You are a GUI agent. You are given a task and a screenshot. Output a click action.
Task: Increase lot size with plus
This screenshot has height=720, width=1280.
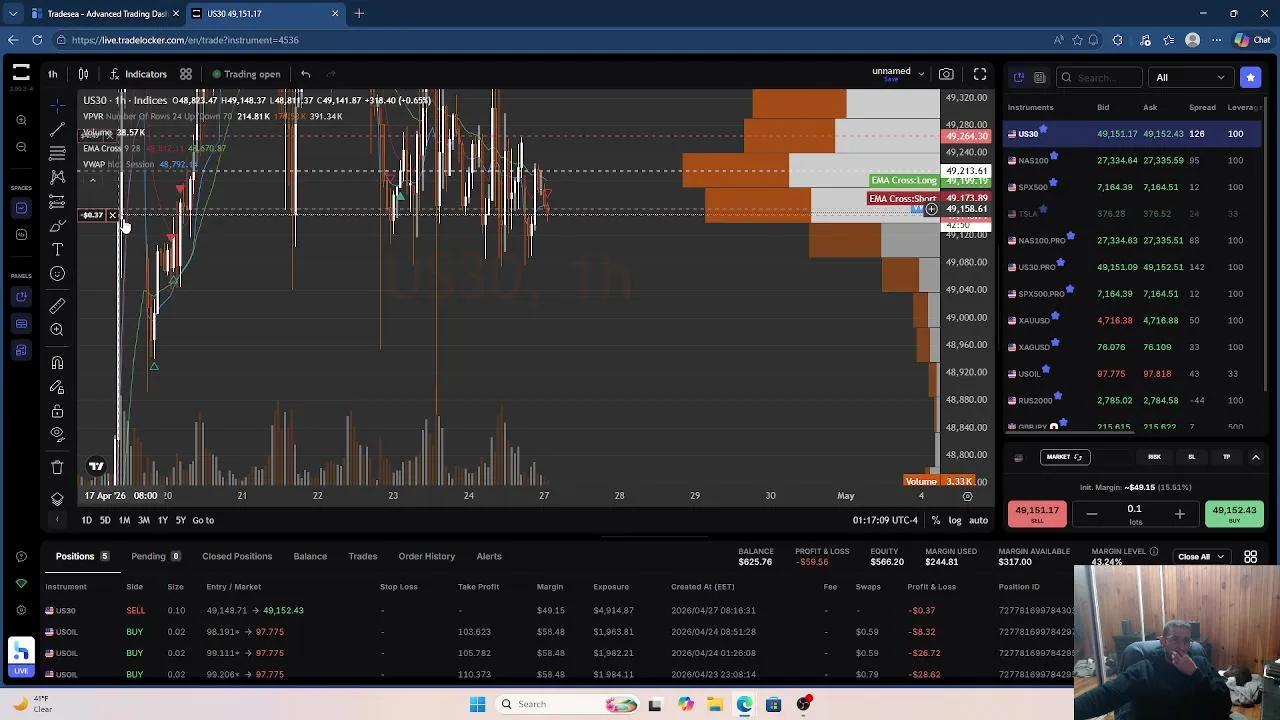[1180, 514]
